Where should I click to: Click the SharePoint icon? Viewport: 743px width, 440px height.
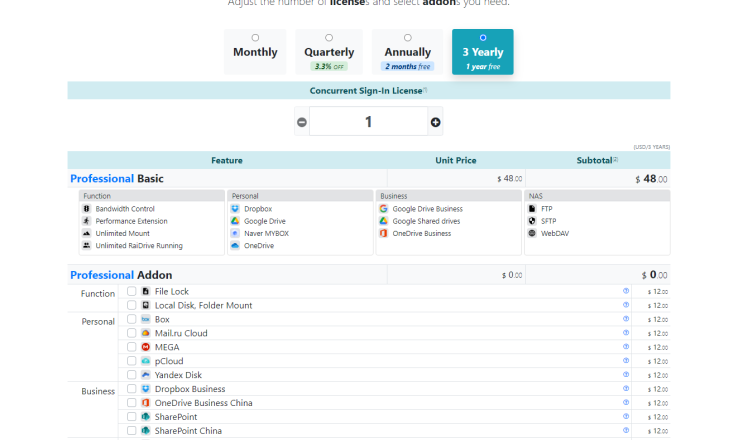tap(146, 417)
